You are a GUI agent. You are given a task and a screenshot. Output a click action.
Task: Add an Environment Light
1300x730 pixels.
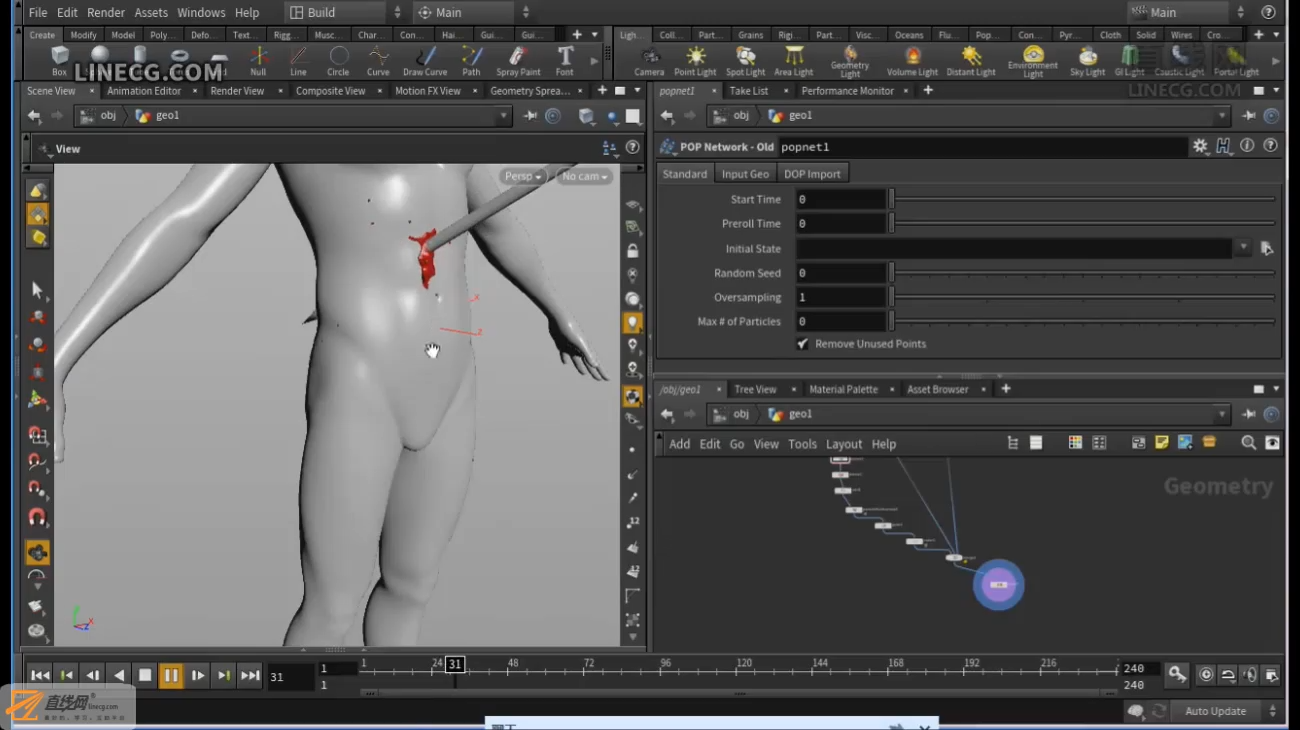pos(1033,61)
